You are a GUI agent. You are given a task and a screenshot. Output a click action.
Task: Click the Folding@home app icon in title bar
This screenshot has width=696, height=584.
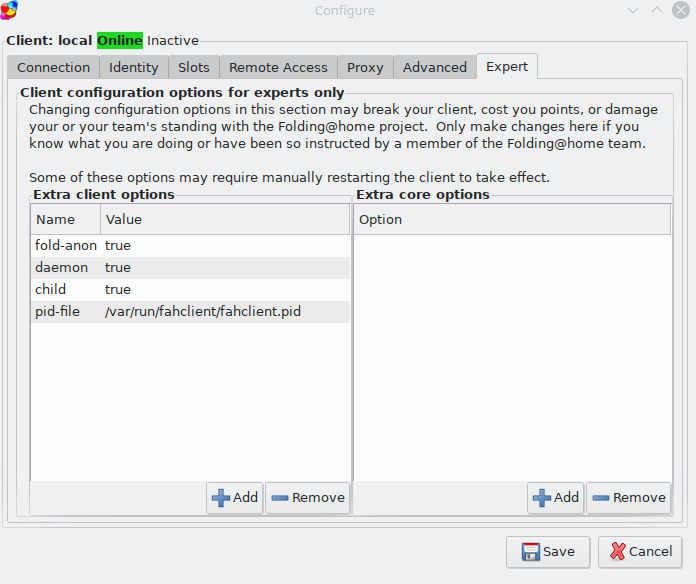pyautogui.click(x=8, y=10)
